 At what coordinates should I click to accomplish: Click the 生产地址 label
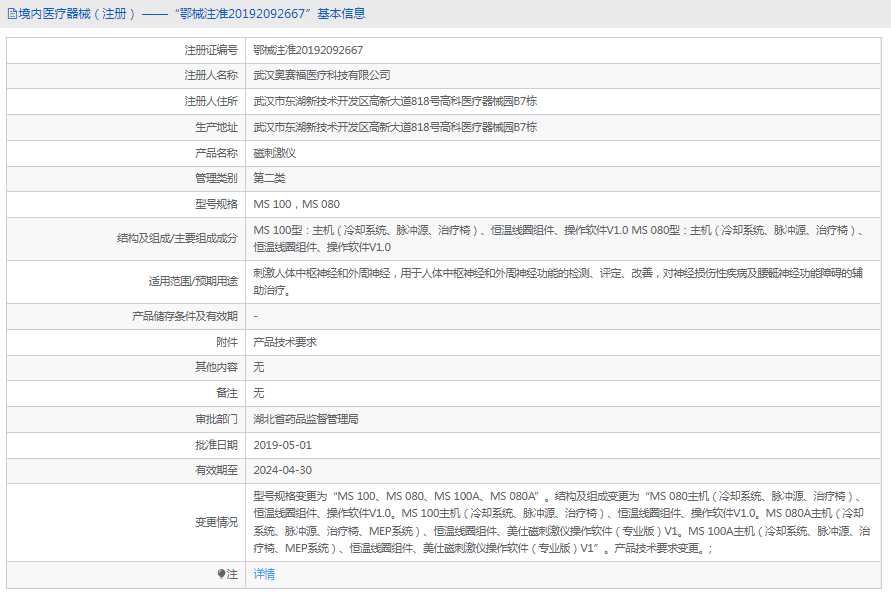[x=216, y=127]
